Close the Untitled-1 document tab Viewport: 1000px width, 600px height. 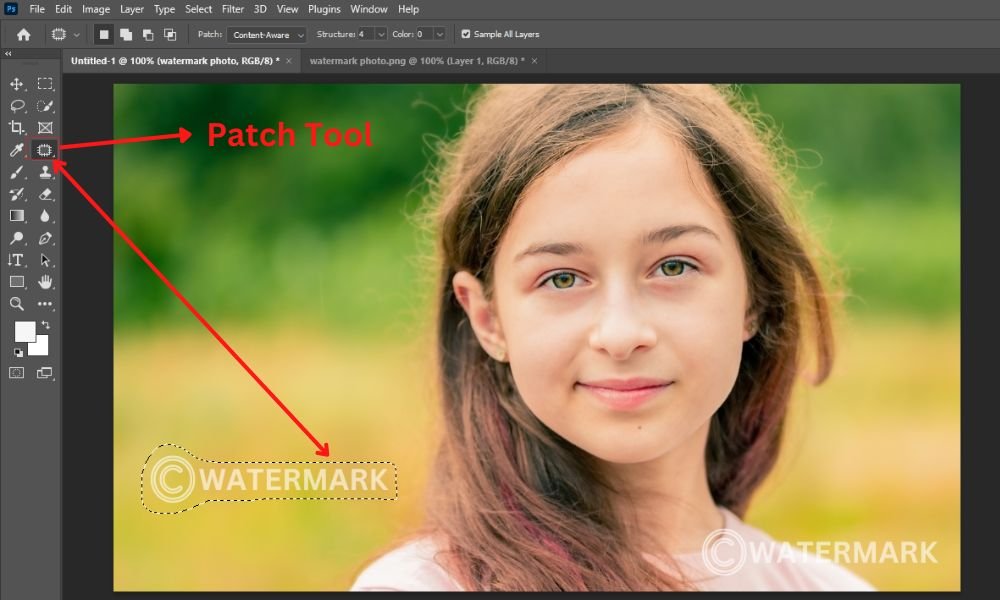289,61
